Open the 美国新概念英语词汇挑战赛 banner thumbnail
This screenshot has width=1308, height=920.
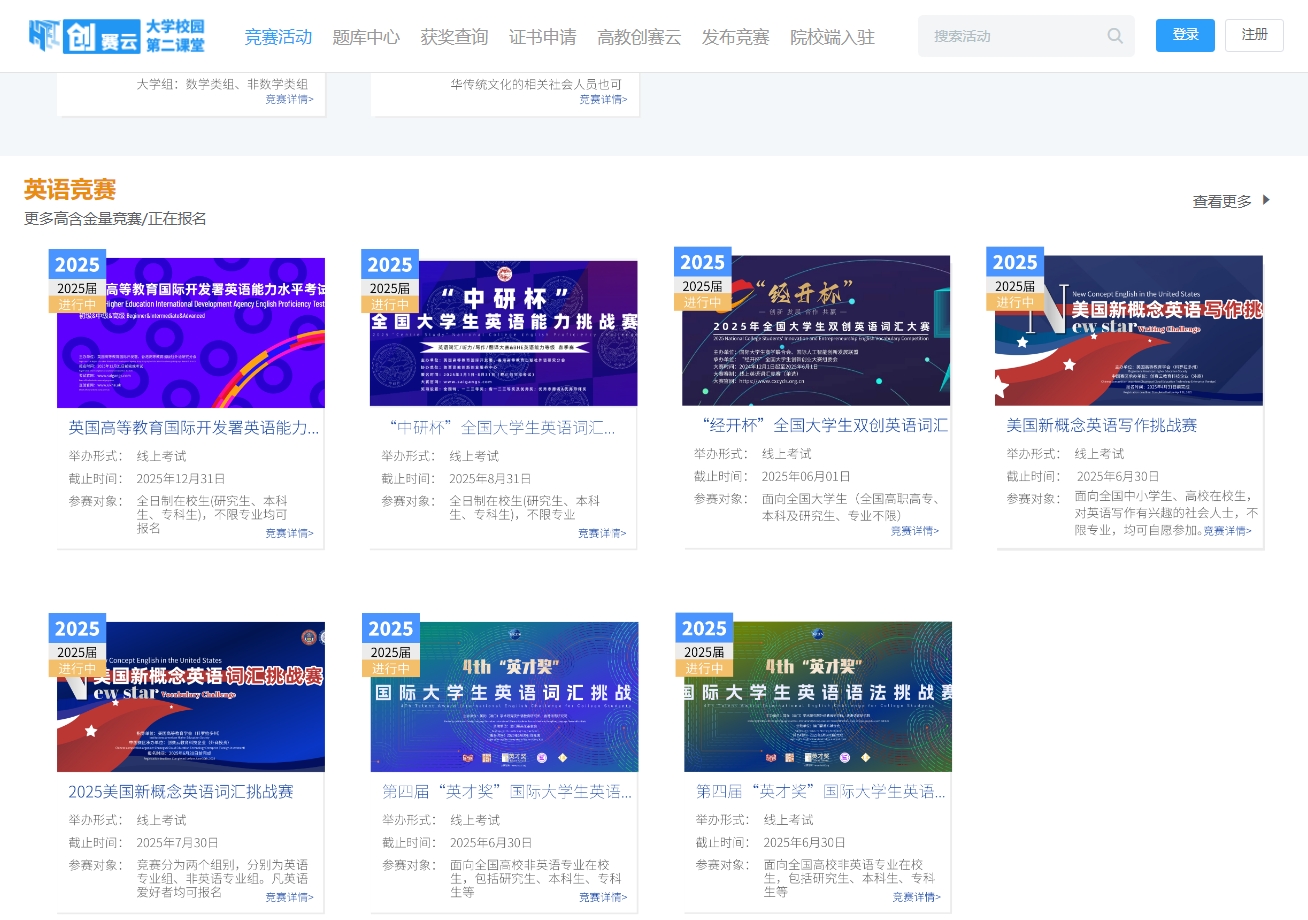[x=191, y=697]
